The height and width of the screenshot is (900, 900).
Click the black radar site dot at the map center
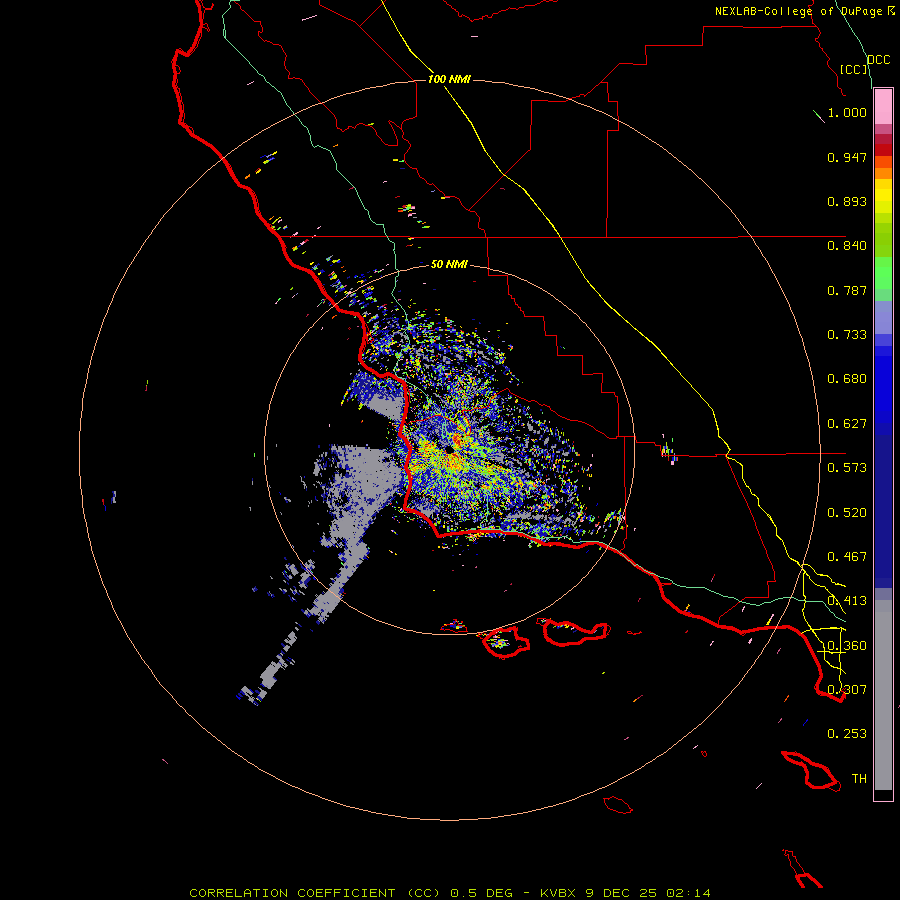pos(449,451)
